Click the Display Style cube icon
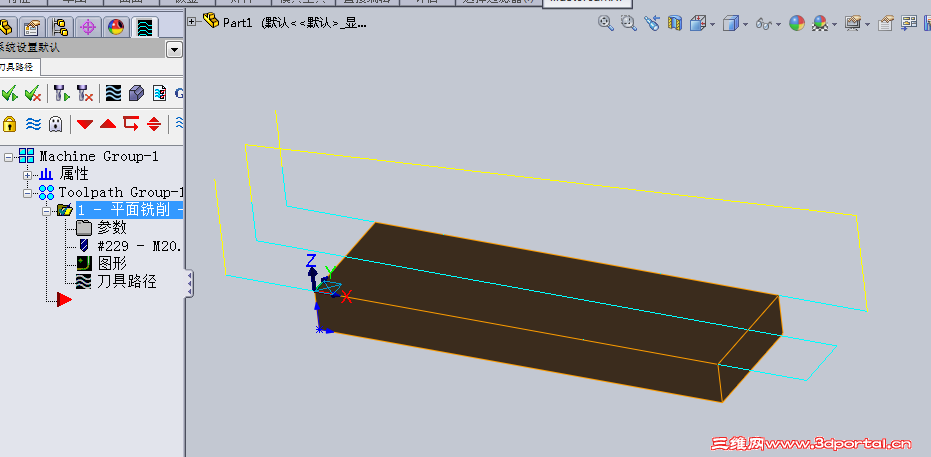This screenshot has height=457, width=931. 730,24
